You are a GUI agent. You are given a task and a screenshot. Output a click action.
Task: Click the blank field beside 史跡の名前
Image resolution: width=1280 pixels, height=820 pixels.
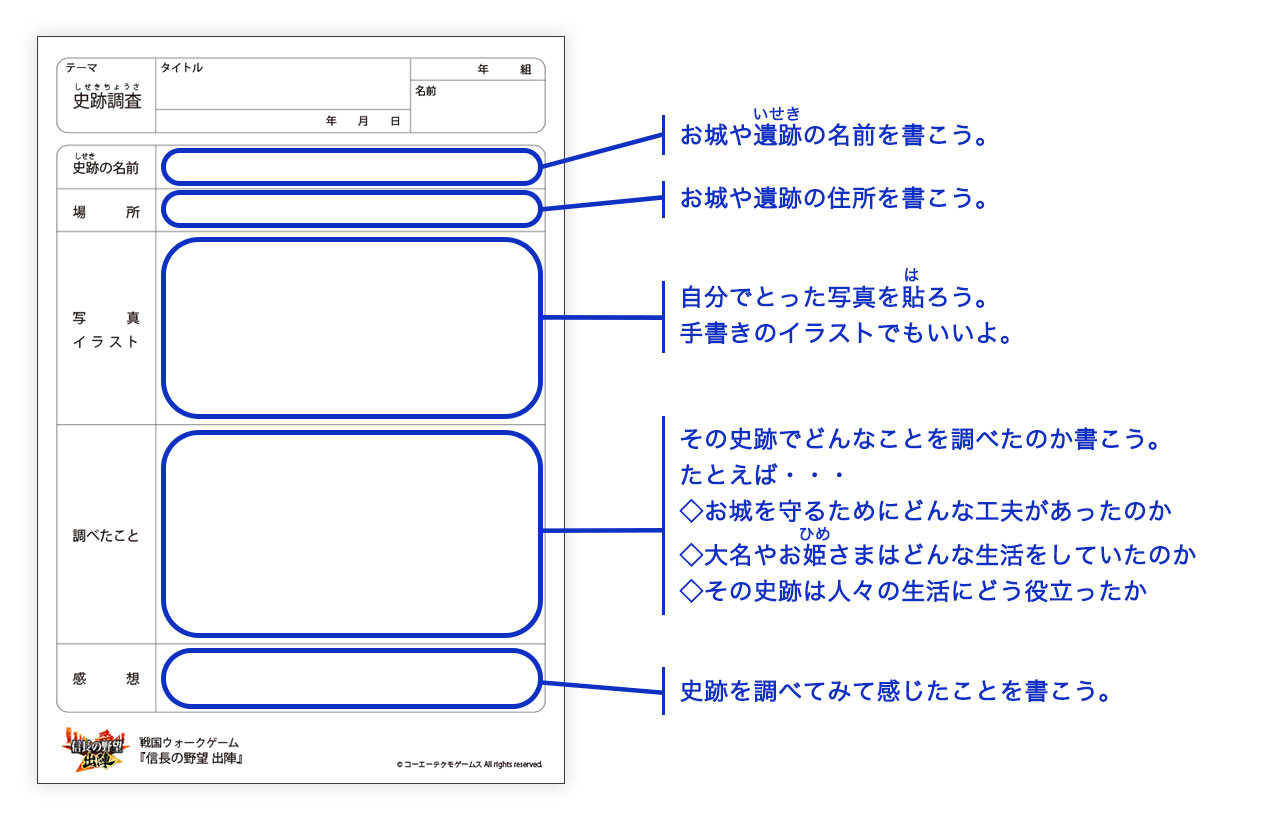coord(351,167)
